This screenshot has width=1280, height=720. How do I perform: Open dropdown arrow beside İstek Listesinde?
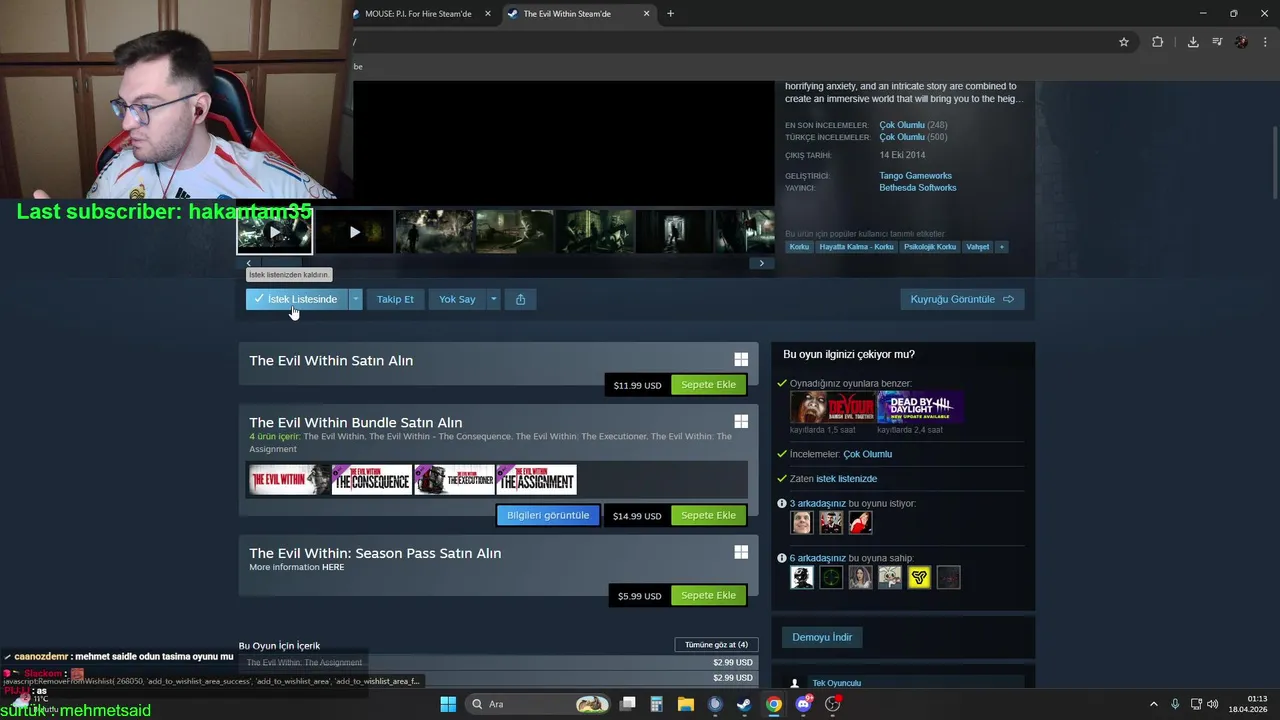click(x=355, y=299)
